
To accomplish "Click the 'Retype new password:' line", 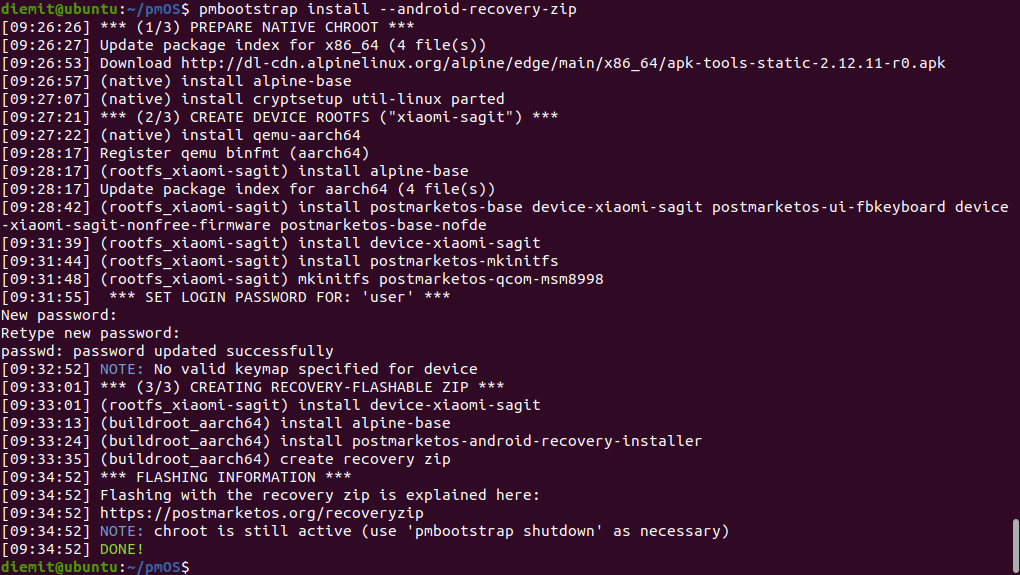I will point(90,333).
